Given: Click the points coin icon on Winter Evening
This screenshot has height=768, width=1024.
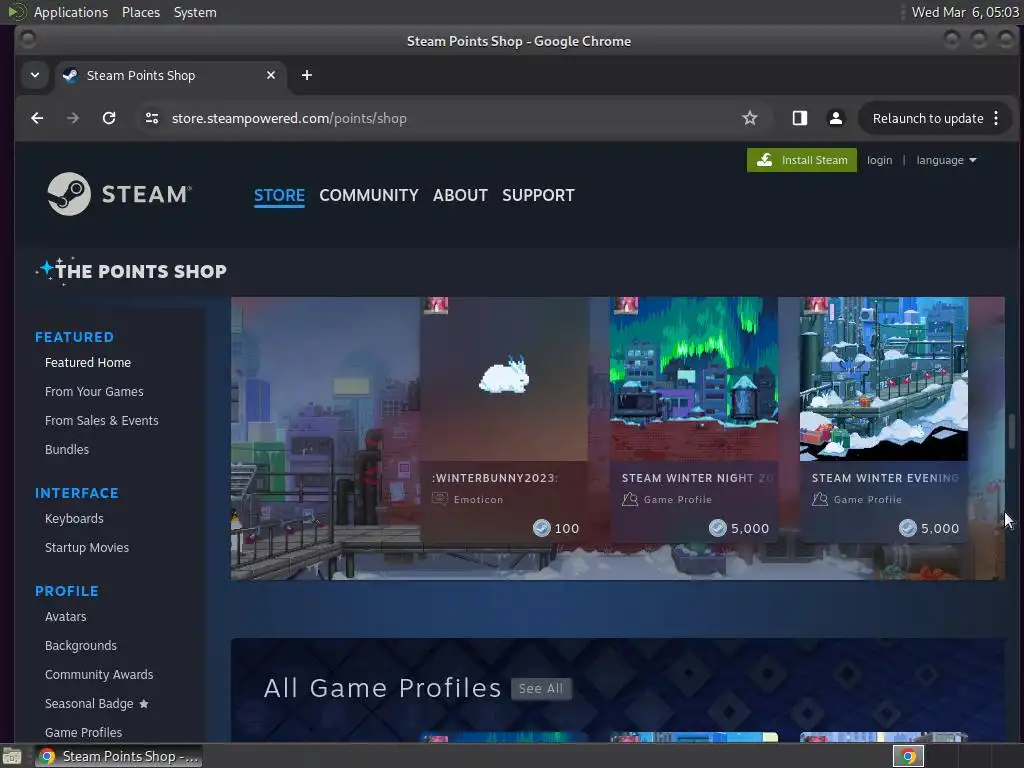Looking at the screenshot, I should (x=907, y=528).
